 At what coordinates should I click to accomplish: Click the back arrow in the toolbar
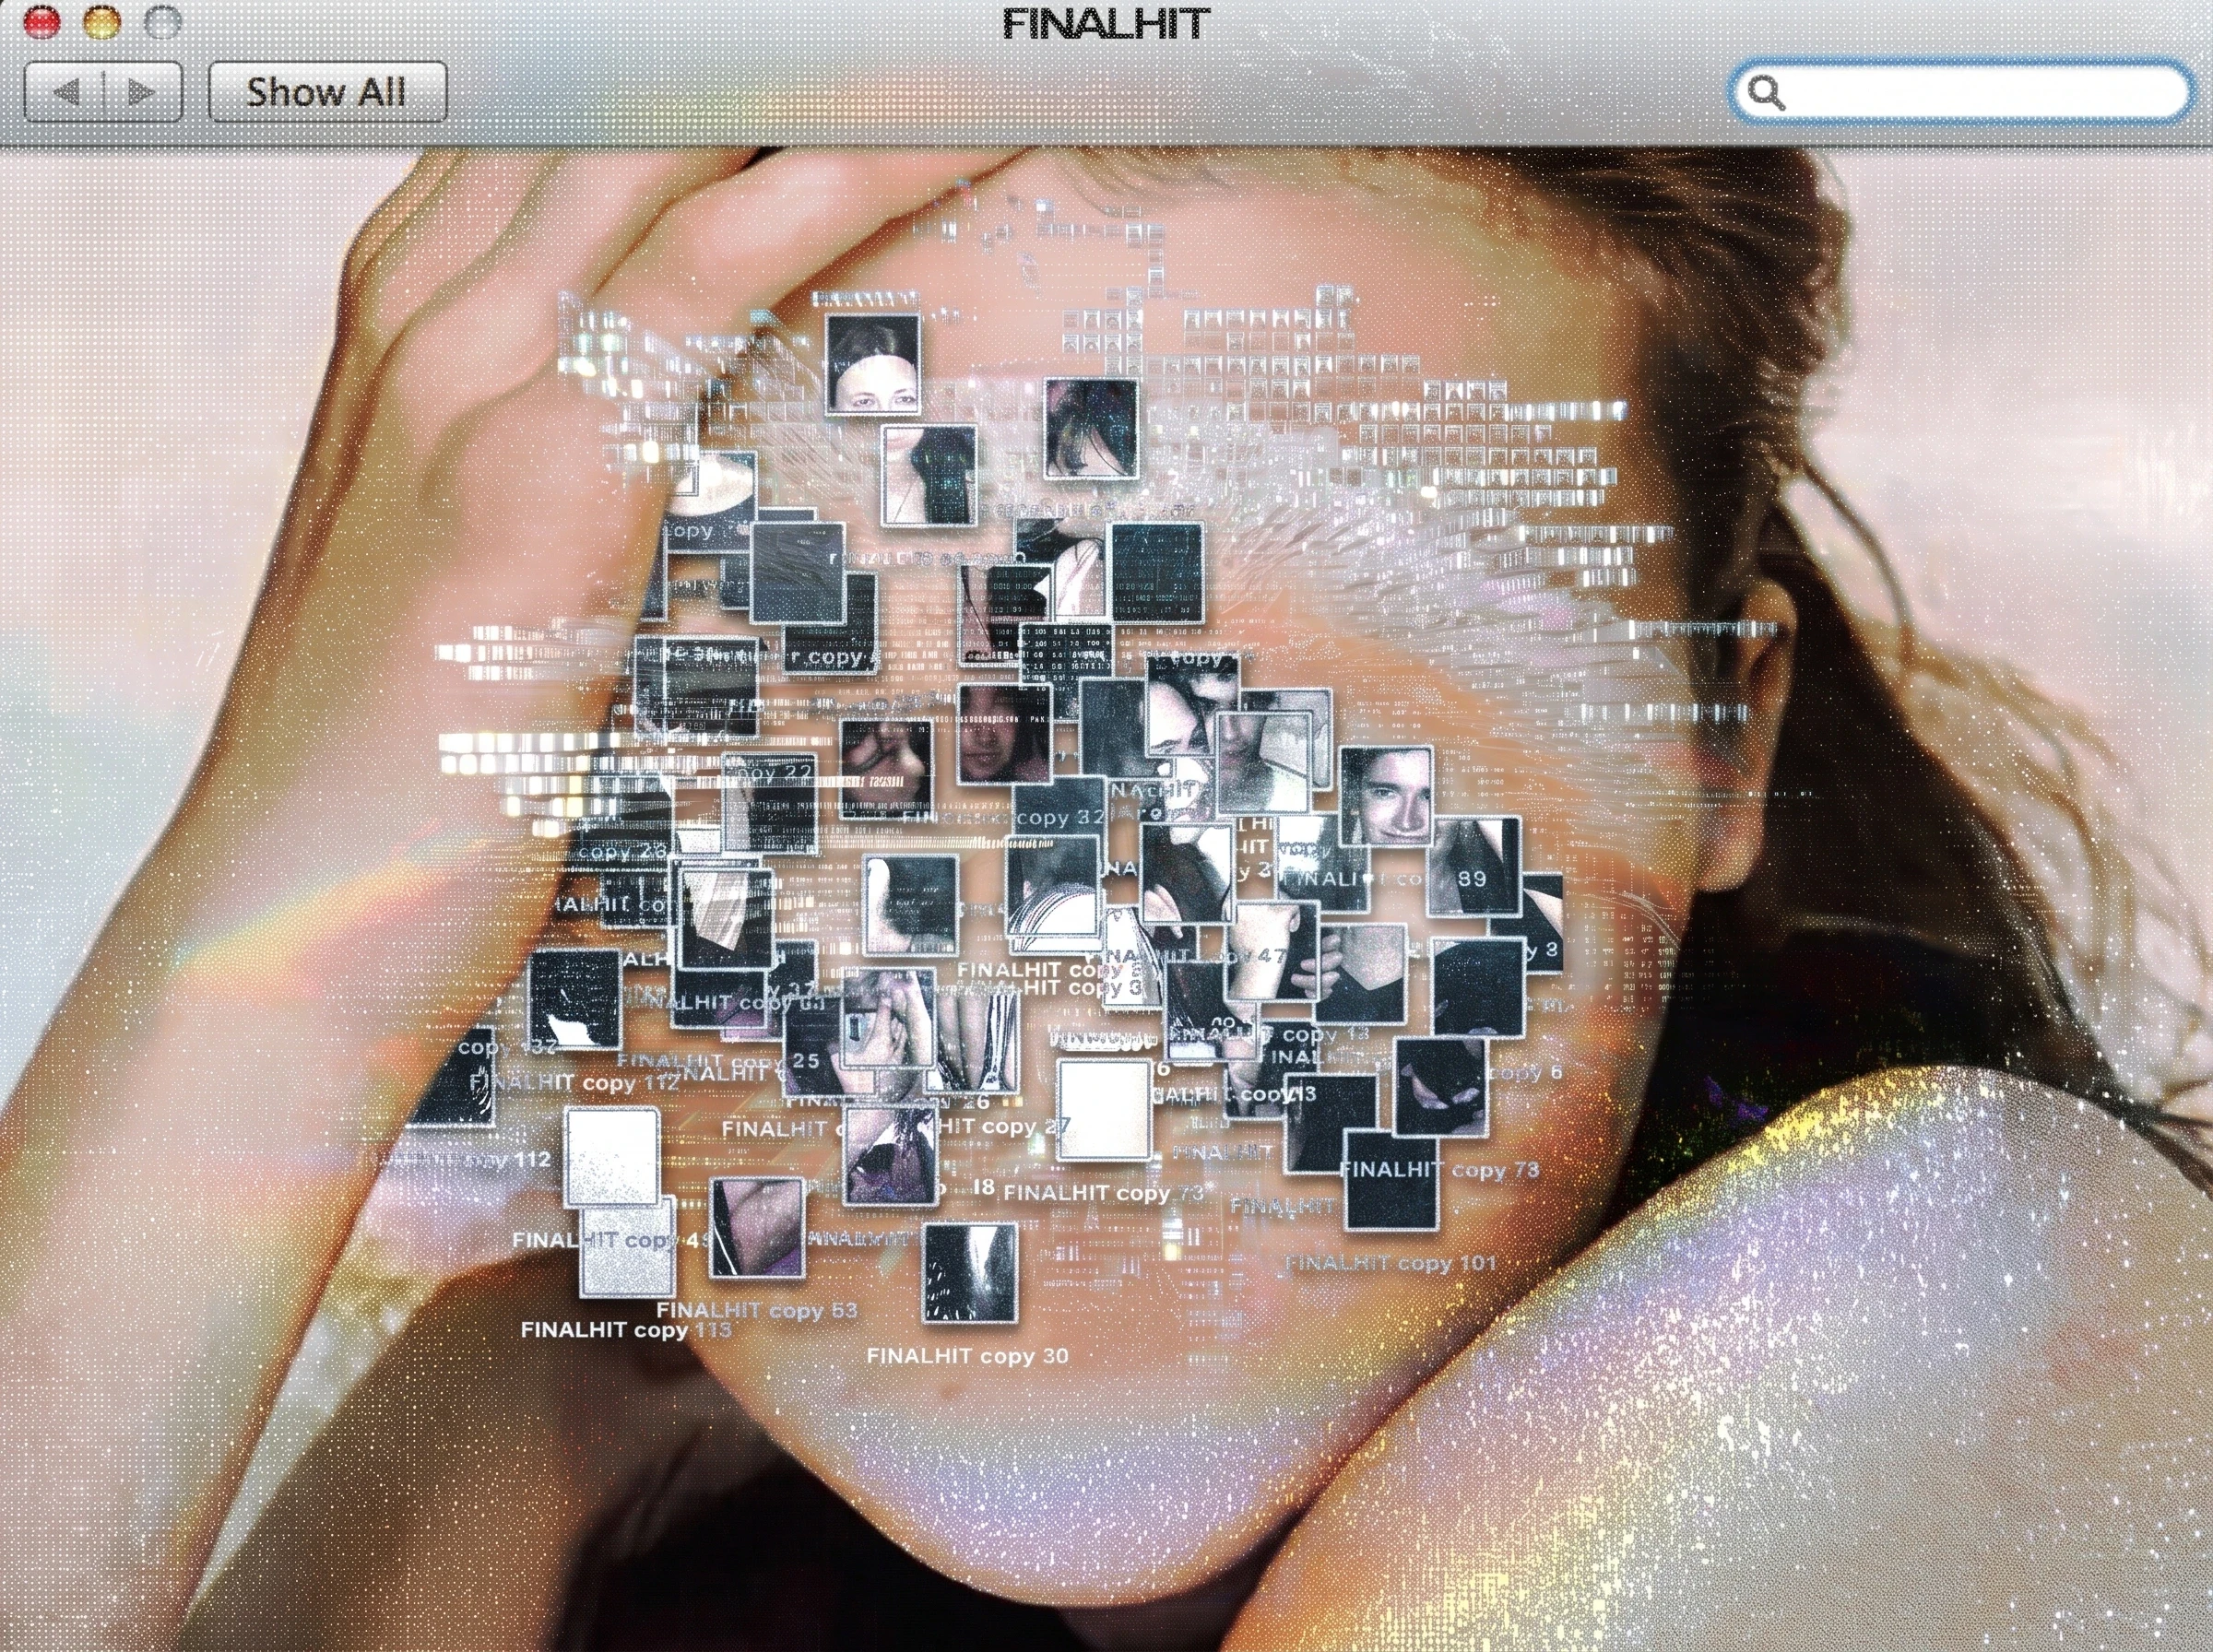click(65, 92)
